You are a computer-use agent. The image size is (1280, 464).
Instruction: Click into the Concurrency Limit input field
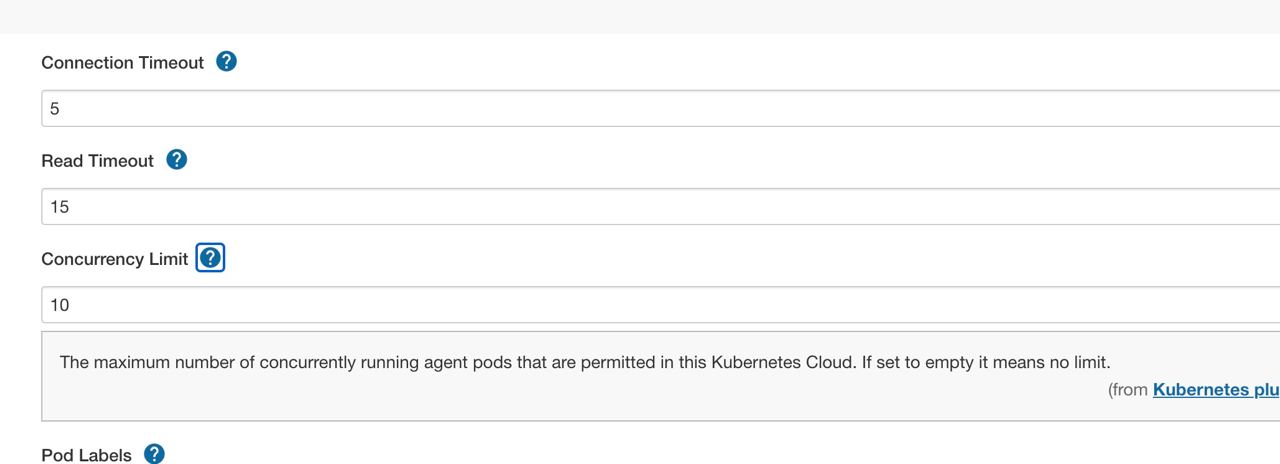point(660,304)
